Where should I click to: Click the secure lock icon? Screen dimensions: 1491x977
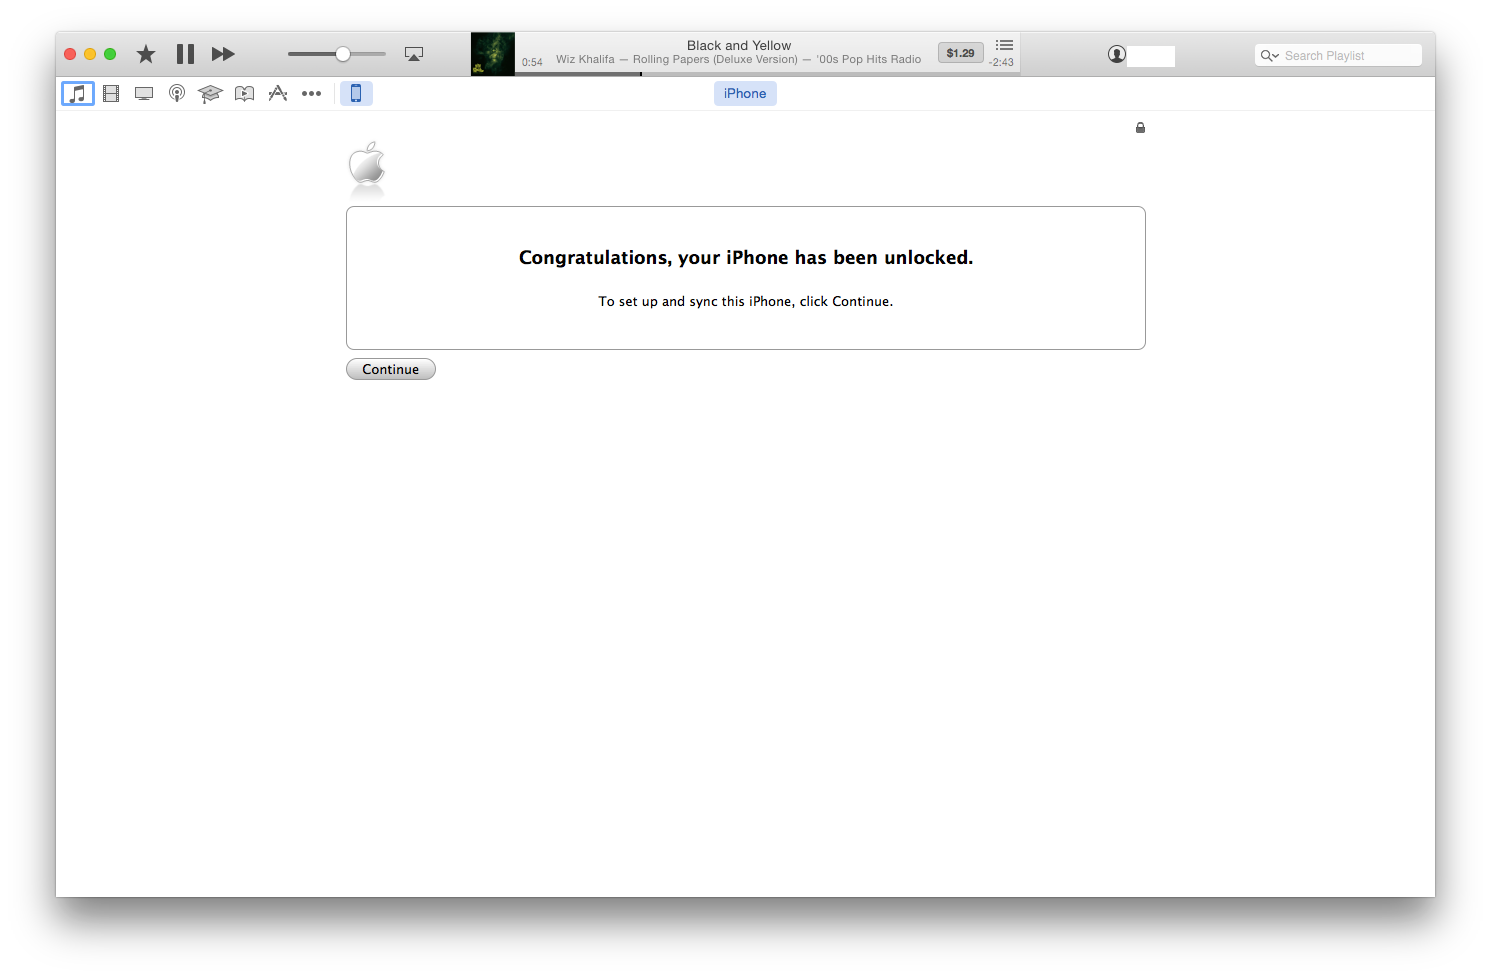(x=1140, y=128)
